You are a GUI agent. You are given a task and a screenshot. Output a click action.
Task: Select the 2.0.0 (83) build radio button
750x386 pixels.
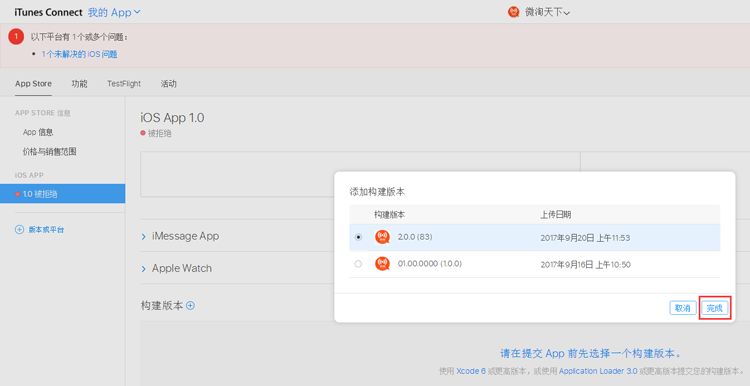click(x=358, y=237)
